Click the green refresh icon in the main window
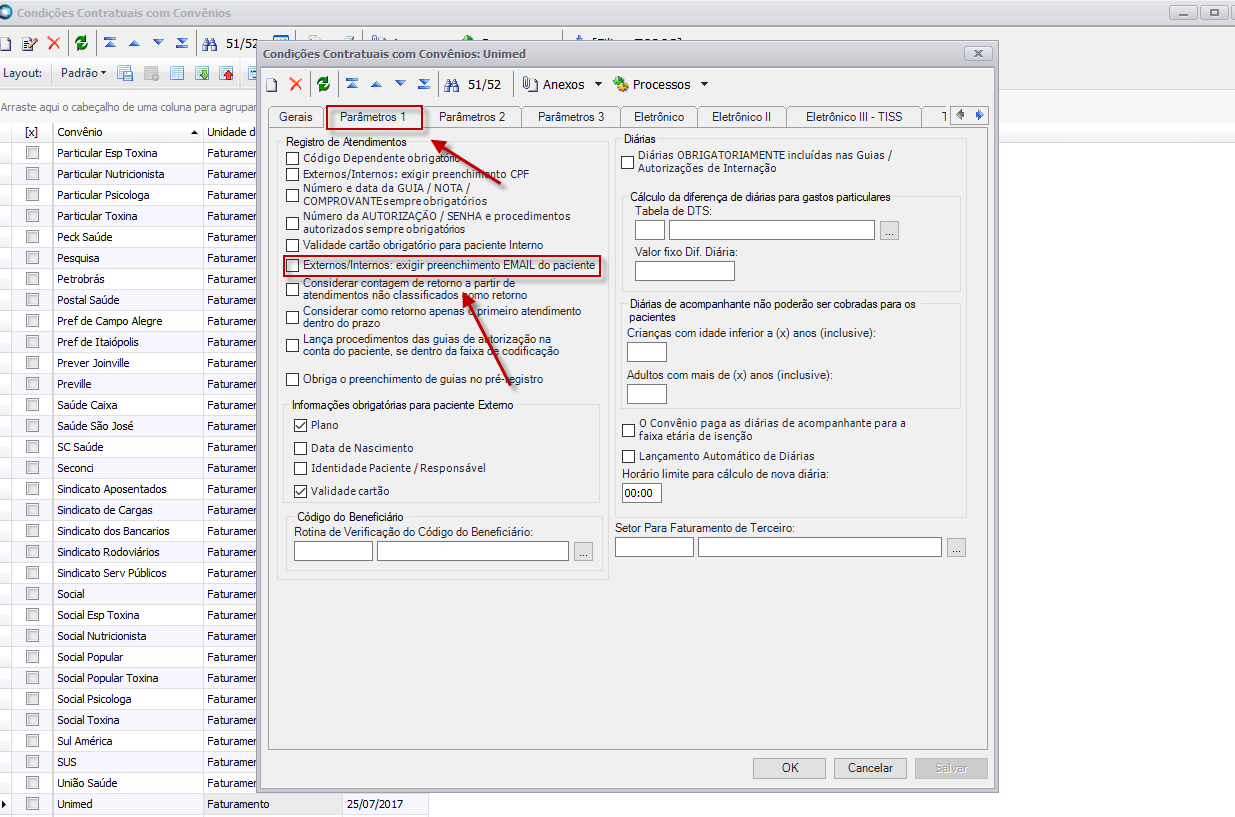 coord(81,44)
